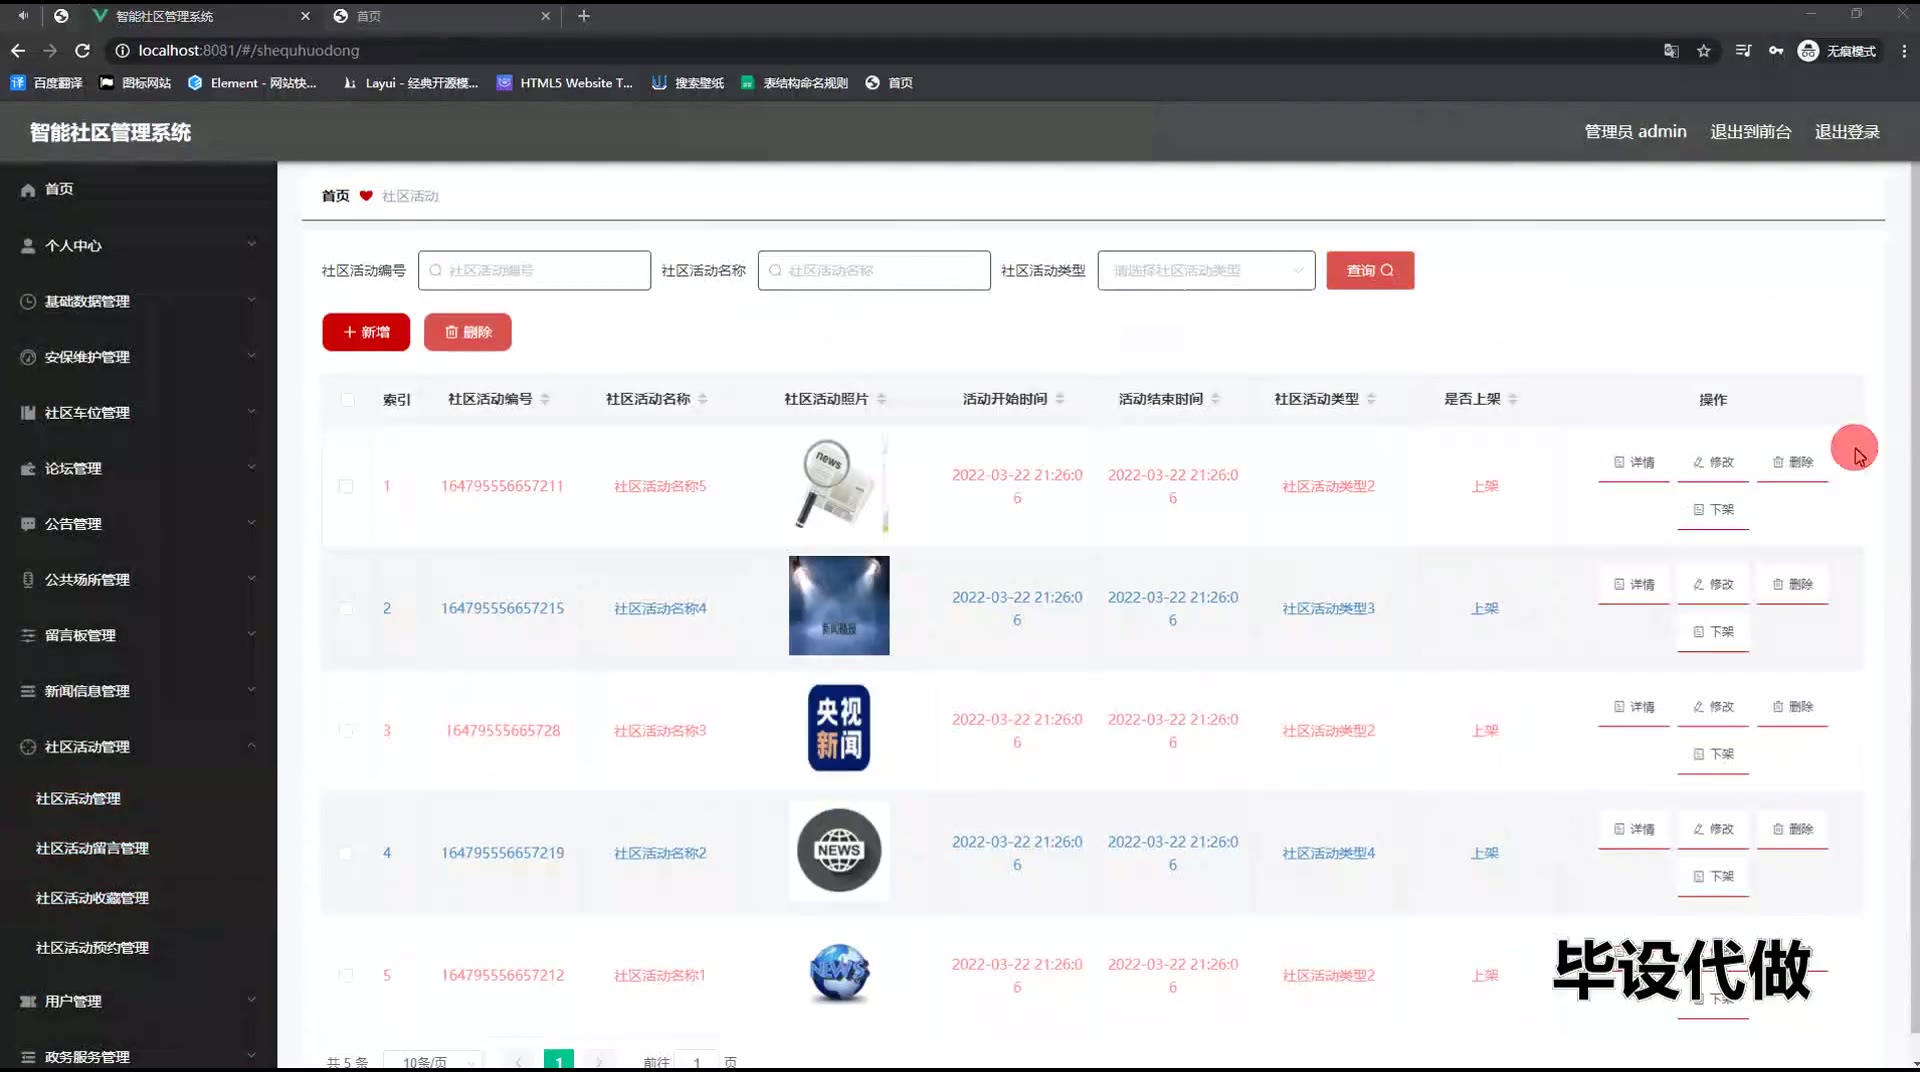Bookmark this page with the star icon
The image size is (1920, 1072).
pyautogui.click(x=1704, y=51)
